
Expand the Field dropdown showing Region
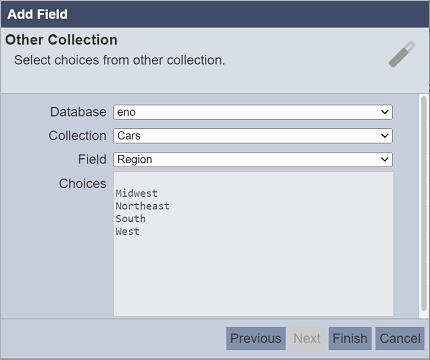pyautogui.click(x=253, y=159)
